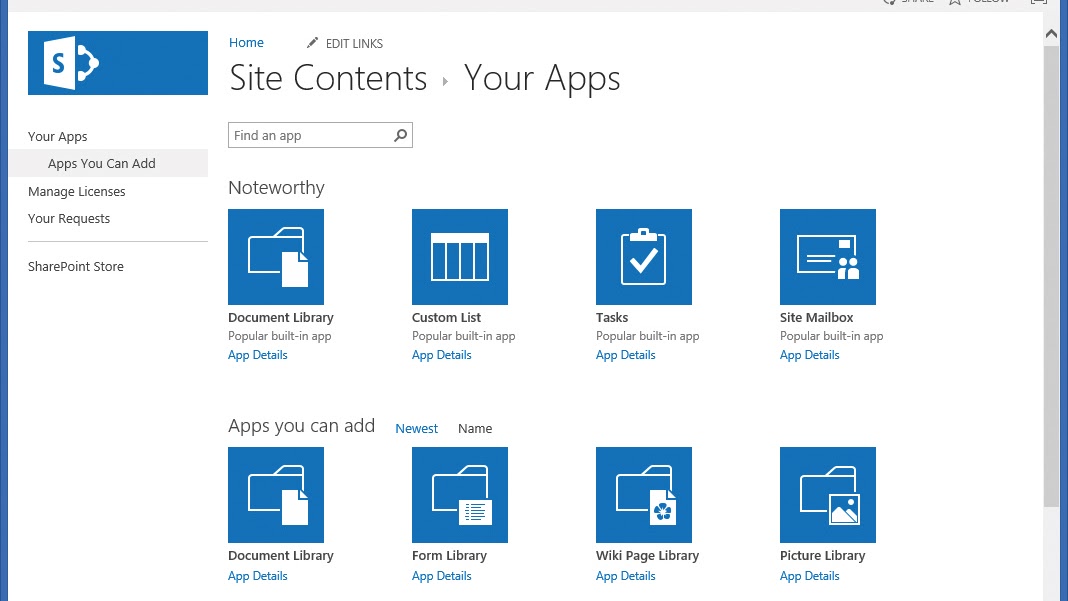The width and height of the screenshot is (1068, 601).
Task: Click the Site Mailbox app name
Action: [816, 318]
